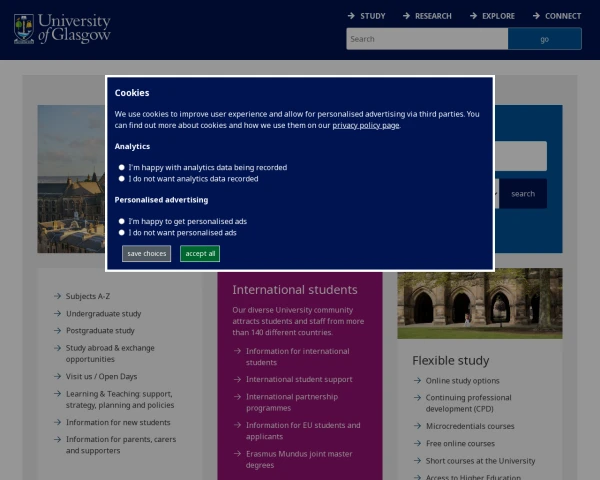Viewport: 600px width, 480px height.
Task: Select 'I'm happy with analytics data being recorded'
Action: (122, 167)
